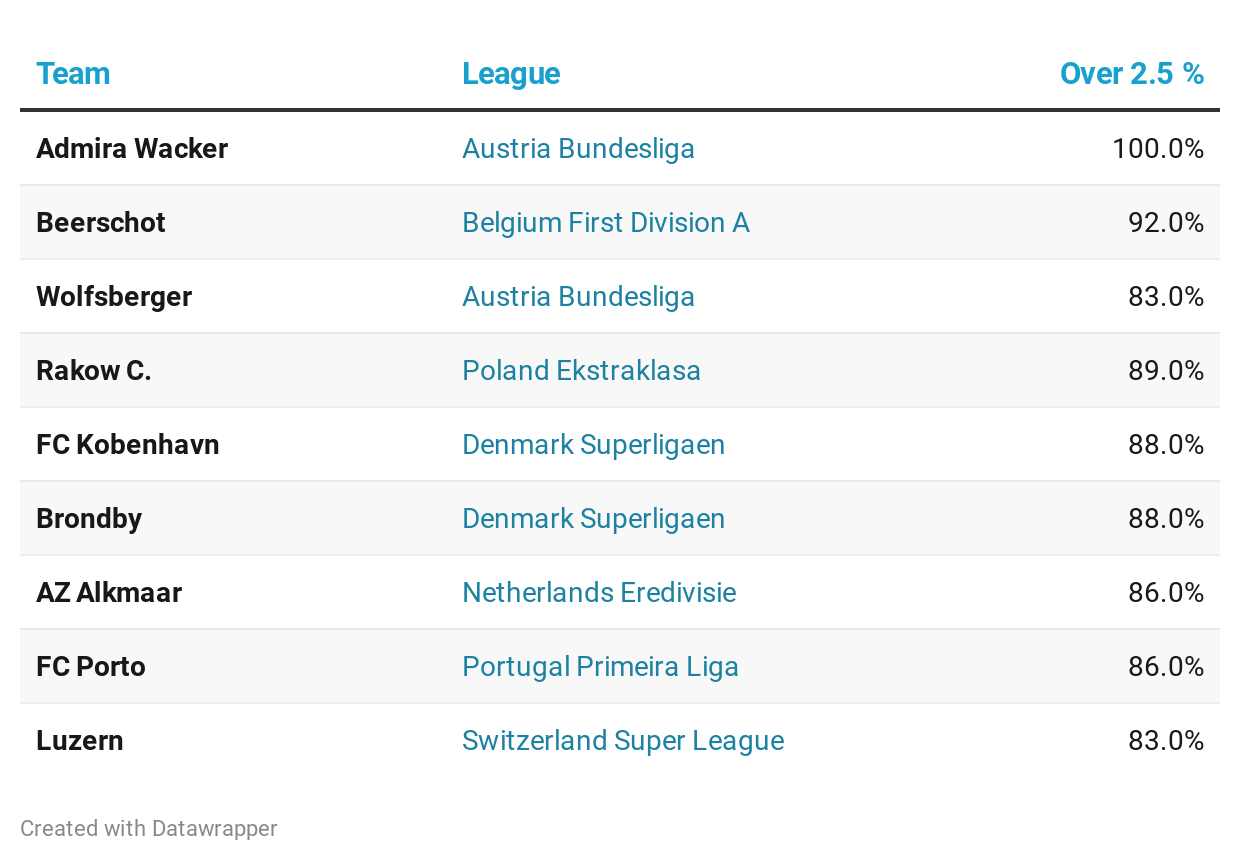1240x862 pixels.
Task: Sort by Over 2.5 % header
Action: click(x=1131, y=74)
